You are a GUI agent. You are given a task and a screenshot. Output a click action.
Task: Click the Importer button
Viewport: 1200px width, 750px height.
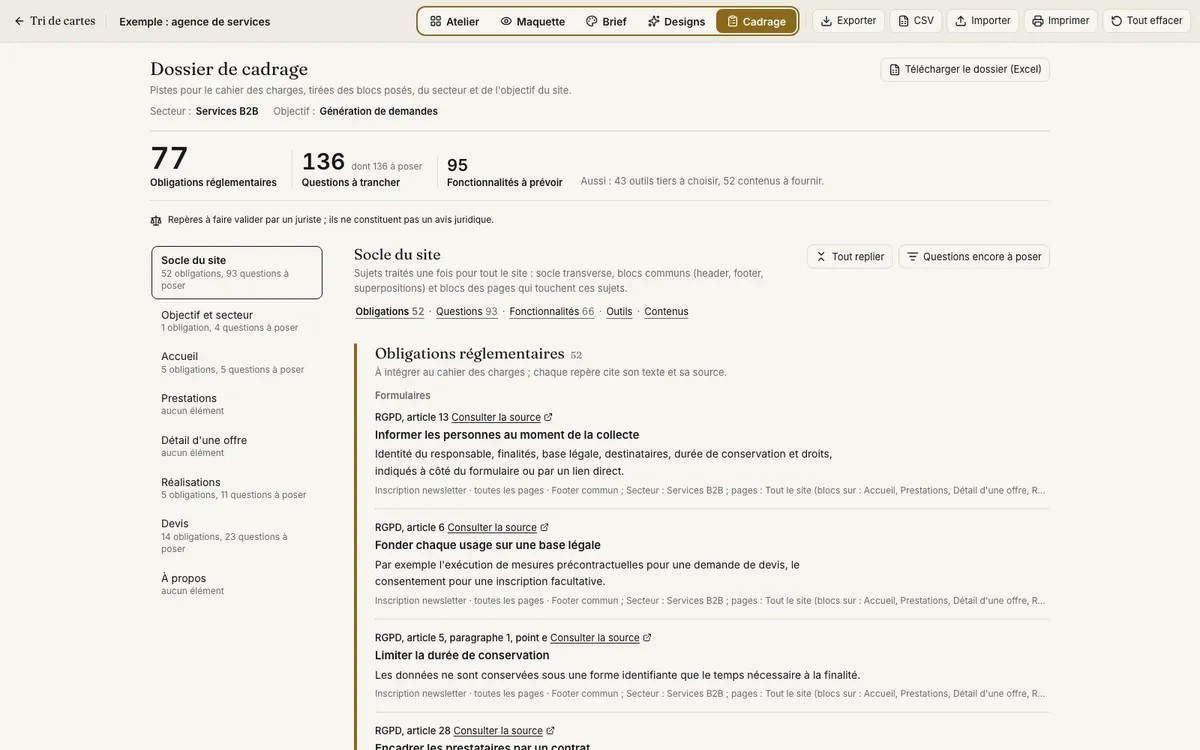983,21
